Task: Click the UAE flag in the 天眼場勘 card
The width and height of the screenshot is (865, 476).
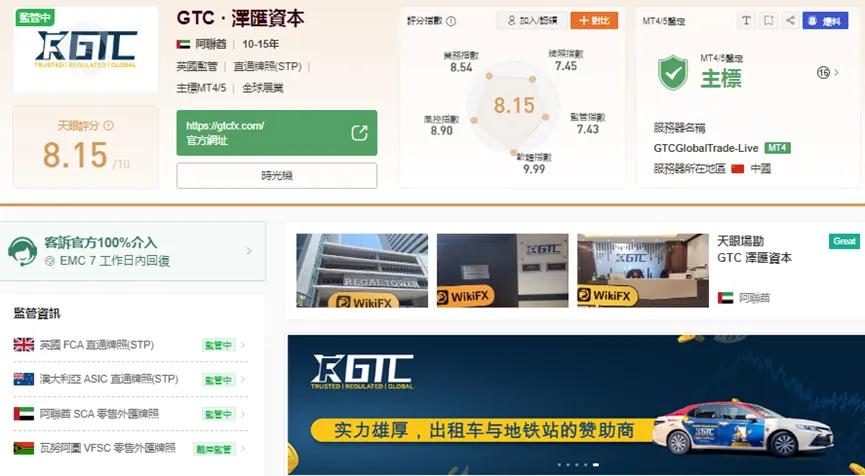Action: point(725,298)
